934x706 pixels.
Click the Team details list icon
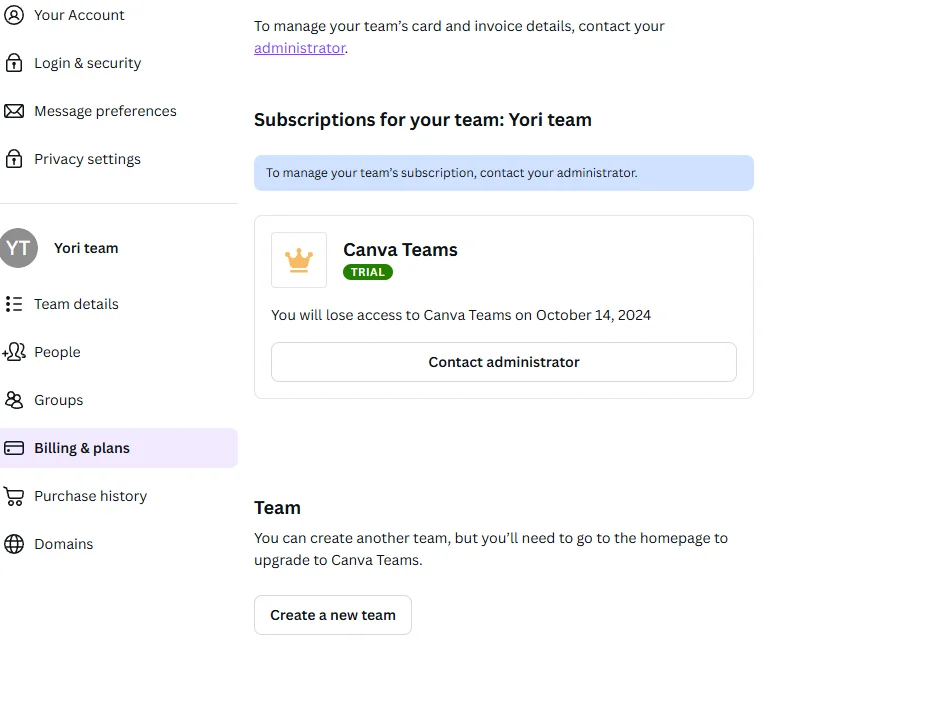pos(14,304)
